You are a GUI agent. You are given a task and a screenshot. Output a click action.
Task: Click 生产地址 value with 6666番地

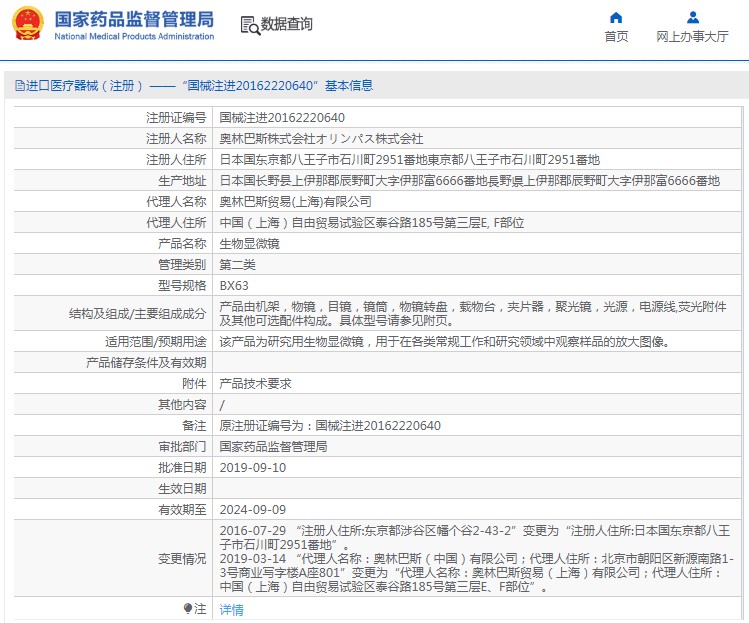point(470,181)
